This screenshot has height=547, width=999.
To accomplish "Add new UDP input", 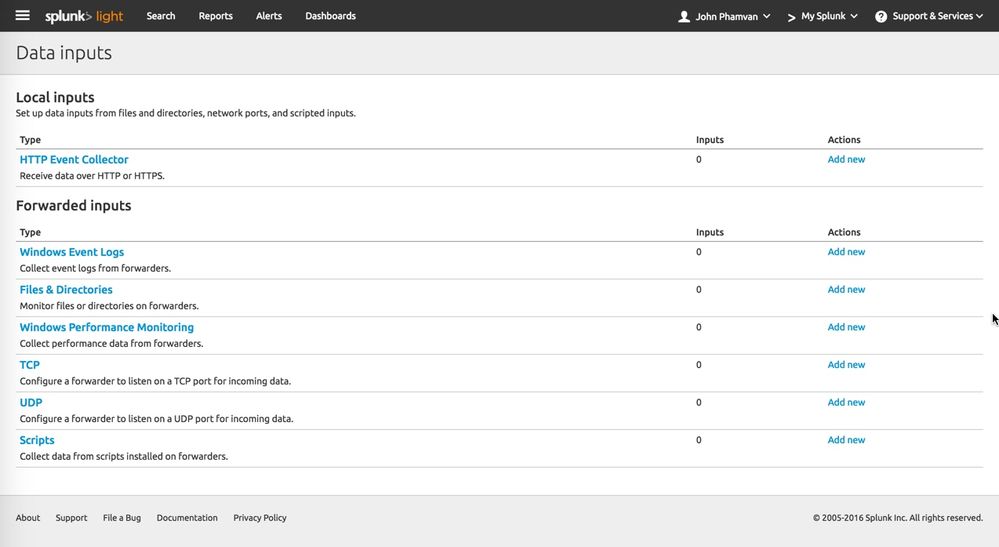I will [846, 402].
